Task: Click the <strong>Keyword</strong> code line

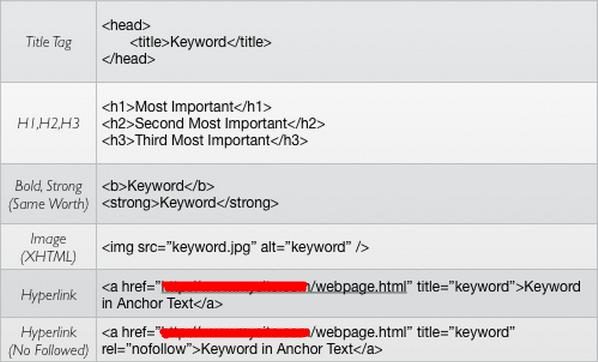Action: (190, 203)
